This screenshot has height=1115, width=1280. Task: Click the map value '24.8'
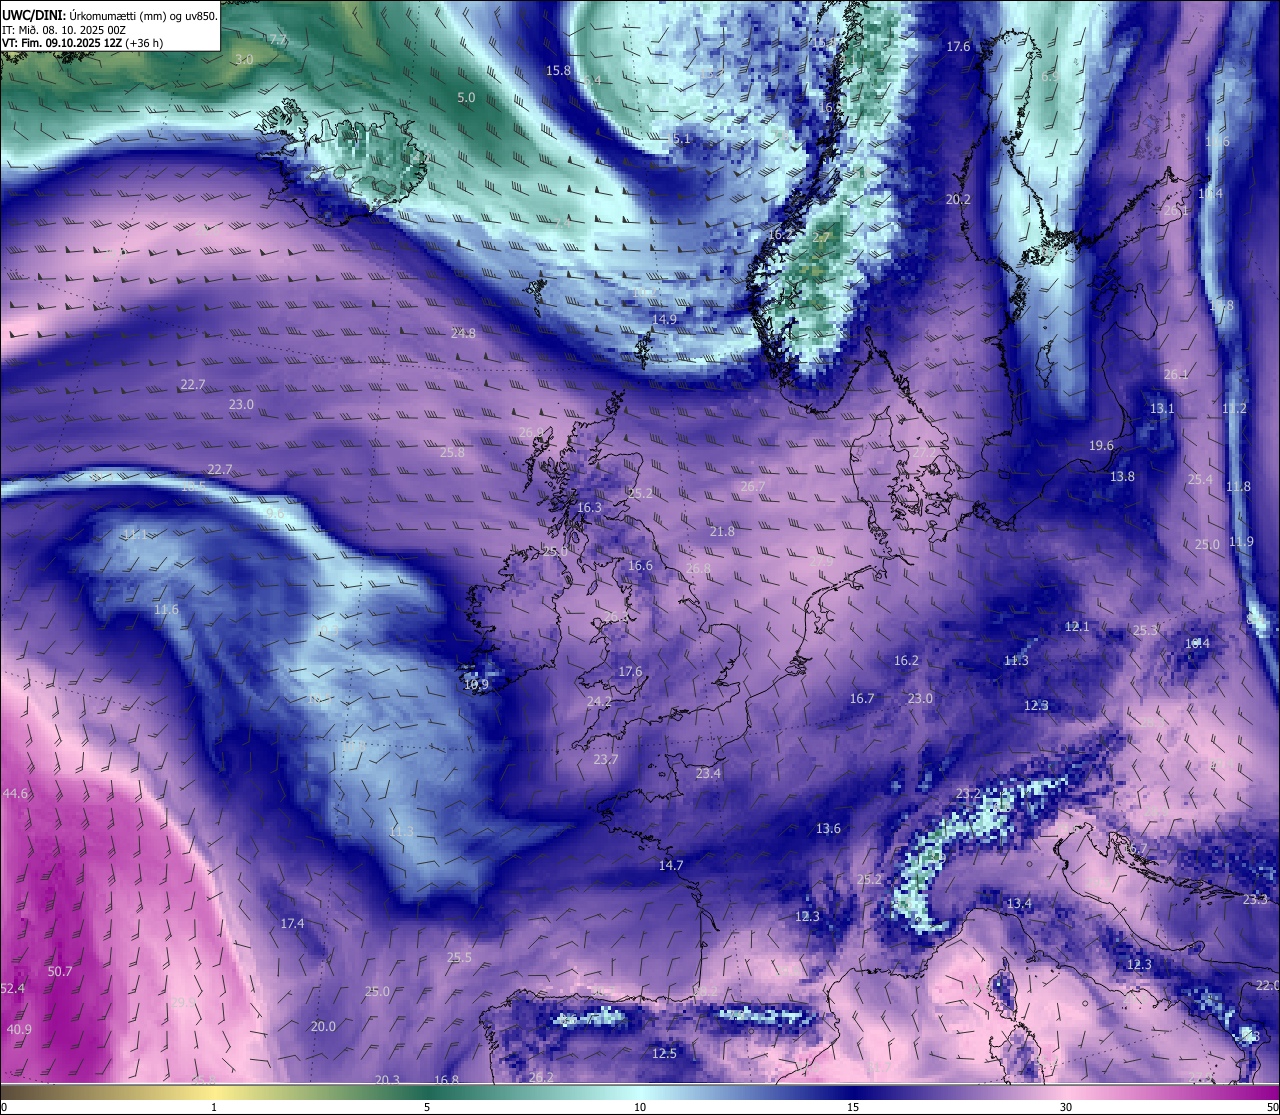[463, 333]
